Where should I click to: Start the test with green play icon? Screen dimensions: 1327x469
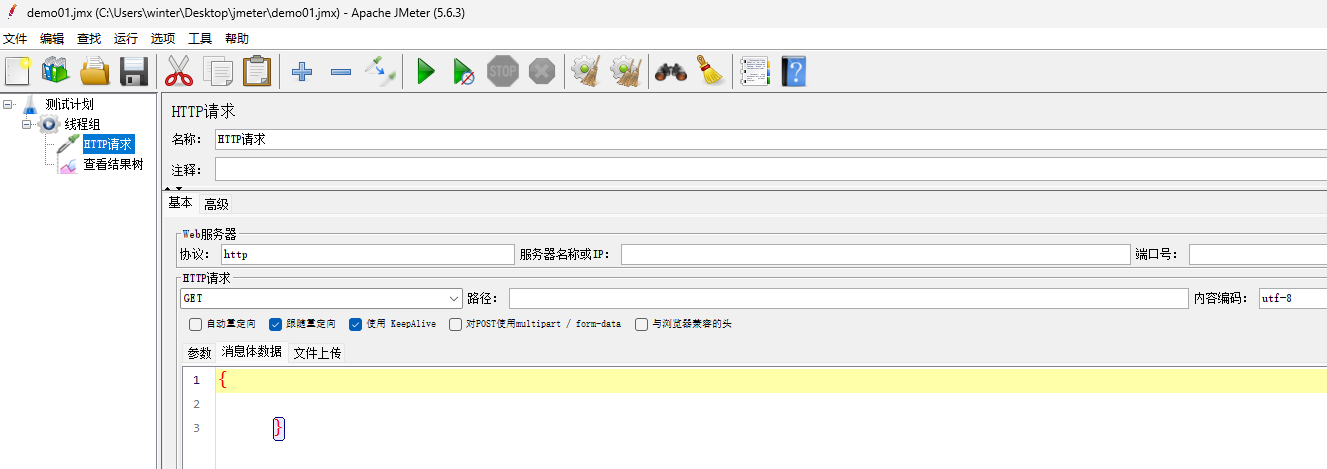pyautogui.click(x=426, y=71)
